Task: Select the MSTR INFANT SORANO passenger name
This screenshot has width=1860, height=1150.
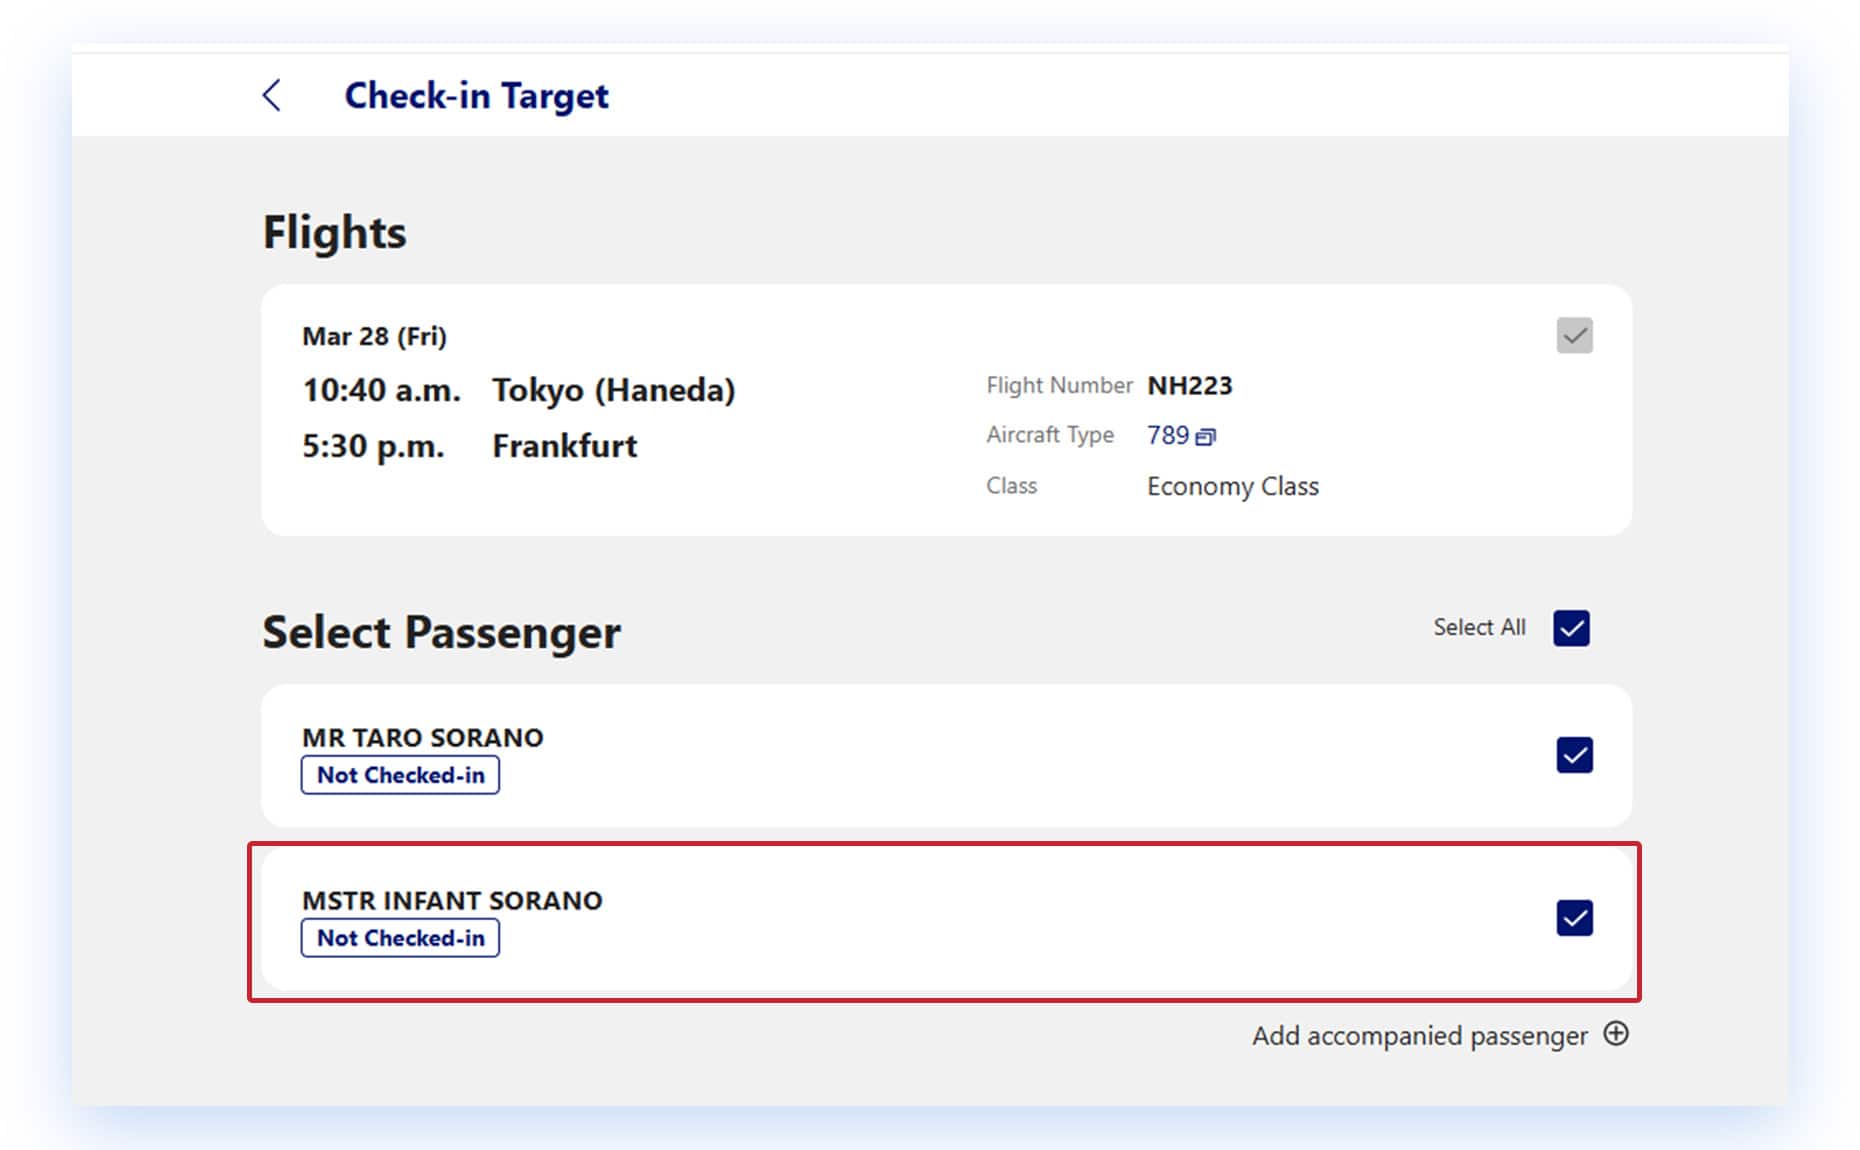Action: [x=452, y=901]
